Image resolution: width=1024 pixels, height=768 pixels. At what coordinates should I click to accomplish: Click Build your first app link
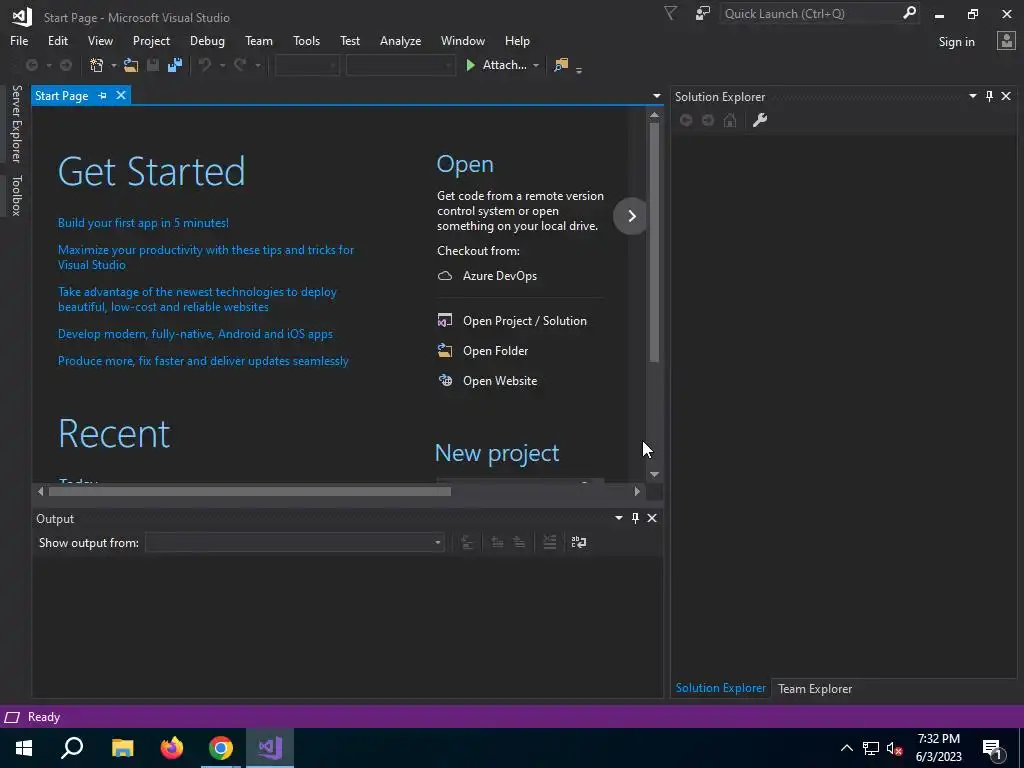point(143,223)
